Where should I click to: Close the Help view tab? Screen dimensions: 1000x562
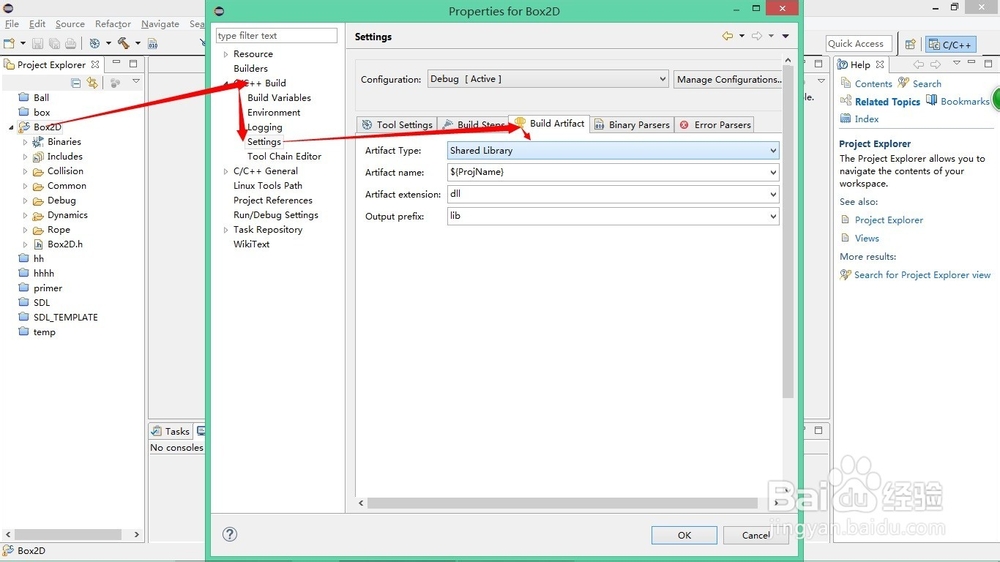880,64
